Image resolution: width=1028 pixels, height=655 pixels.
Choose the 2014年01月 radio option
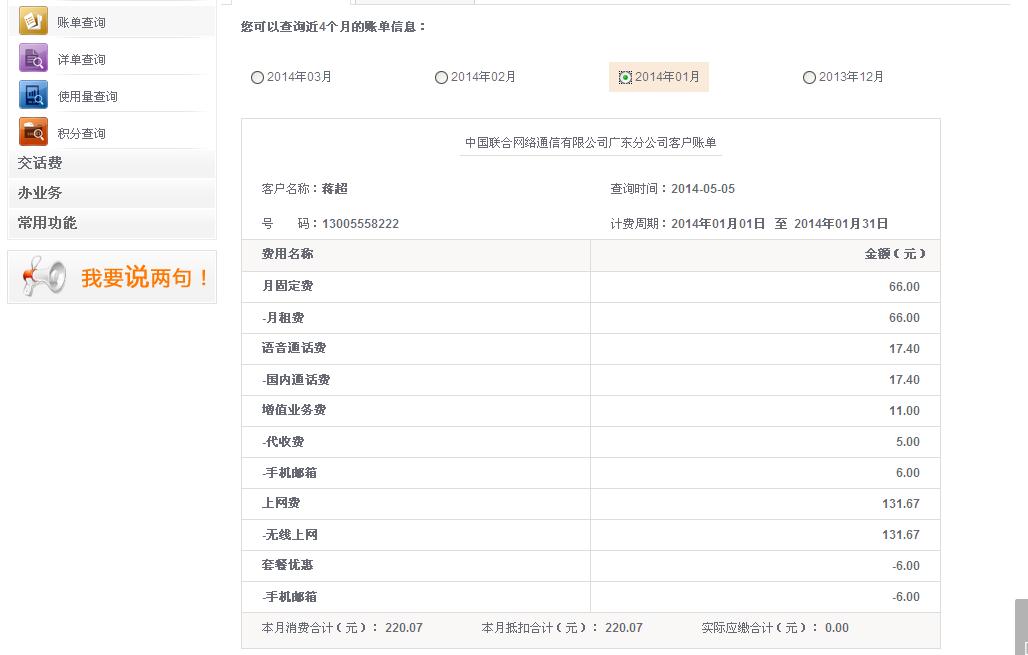626,78
